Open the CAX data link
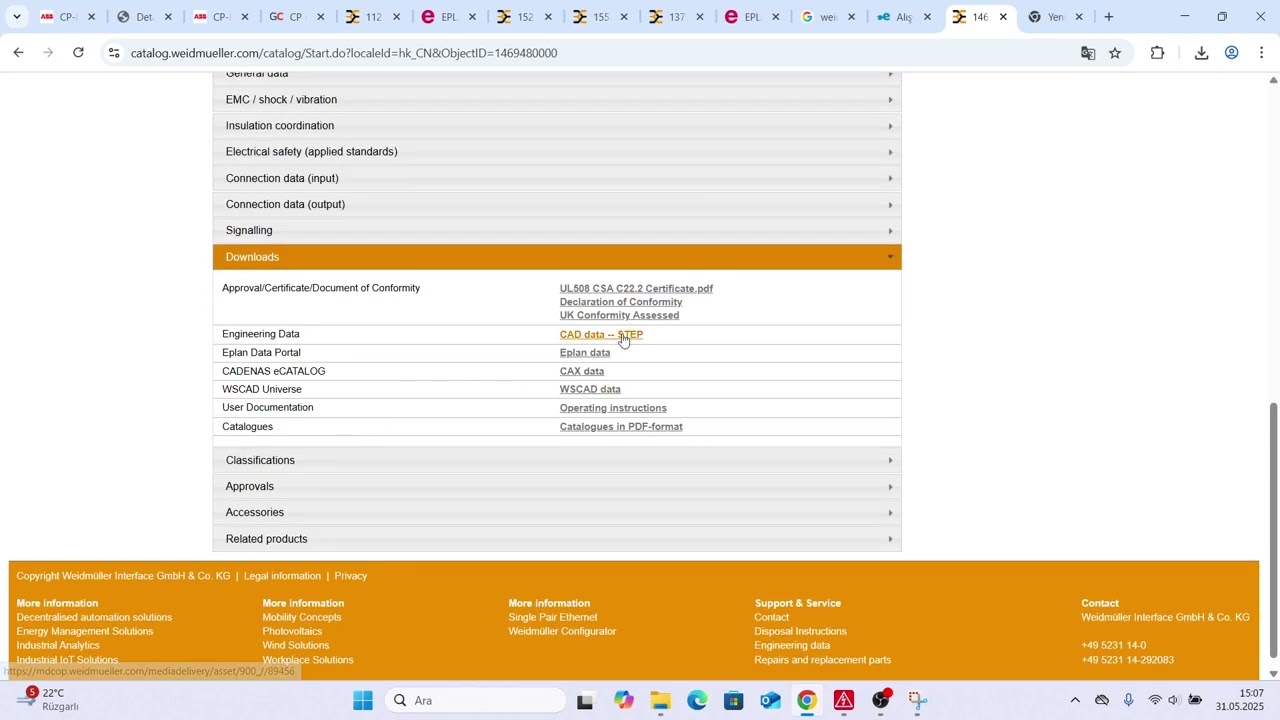 coord(582,372)
